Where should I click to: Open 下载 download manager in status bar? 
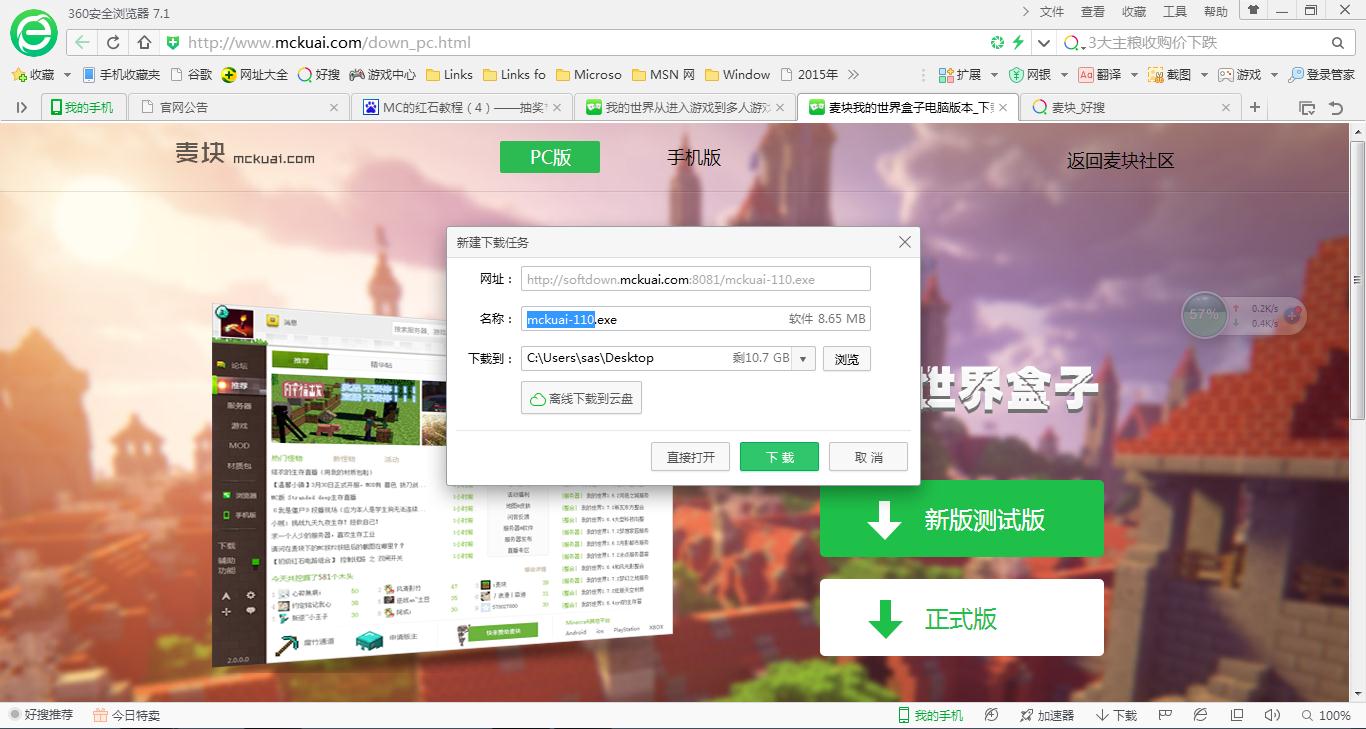coord(1116,715)
